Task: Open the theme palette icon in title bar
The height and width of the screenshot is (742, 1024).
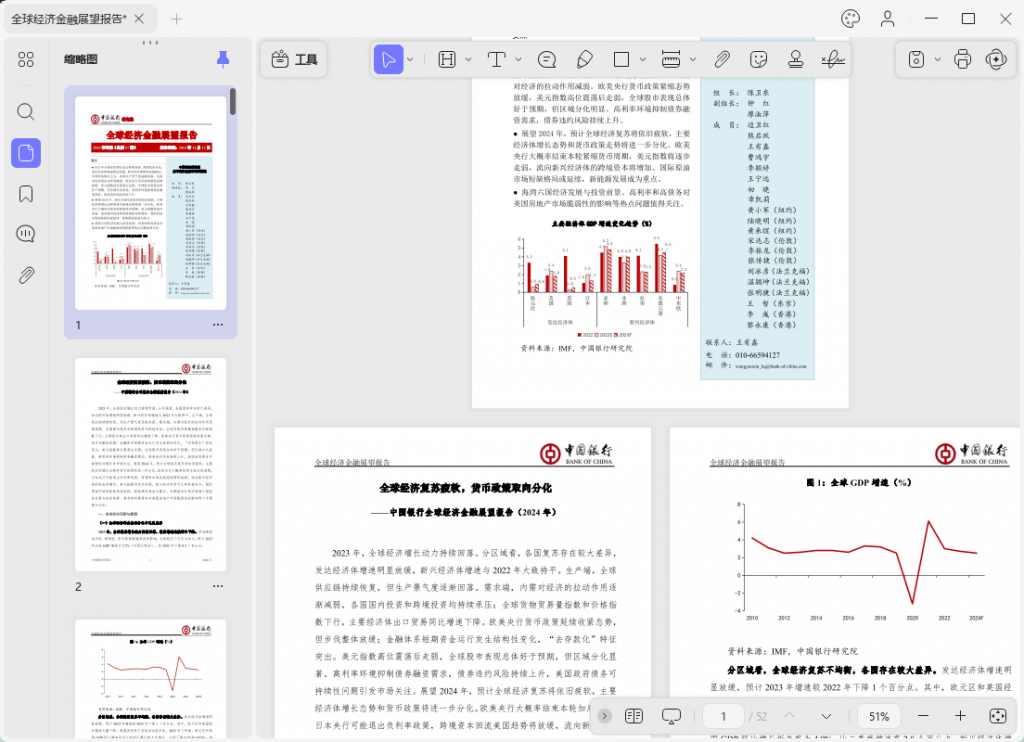Action: tap(850, 19)
